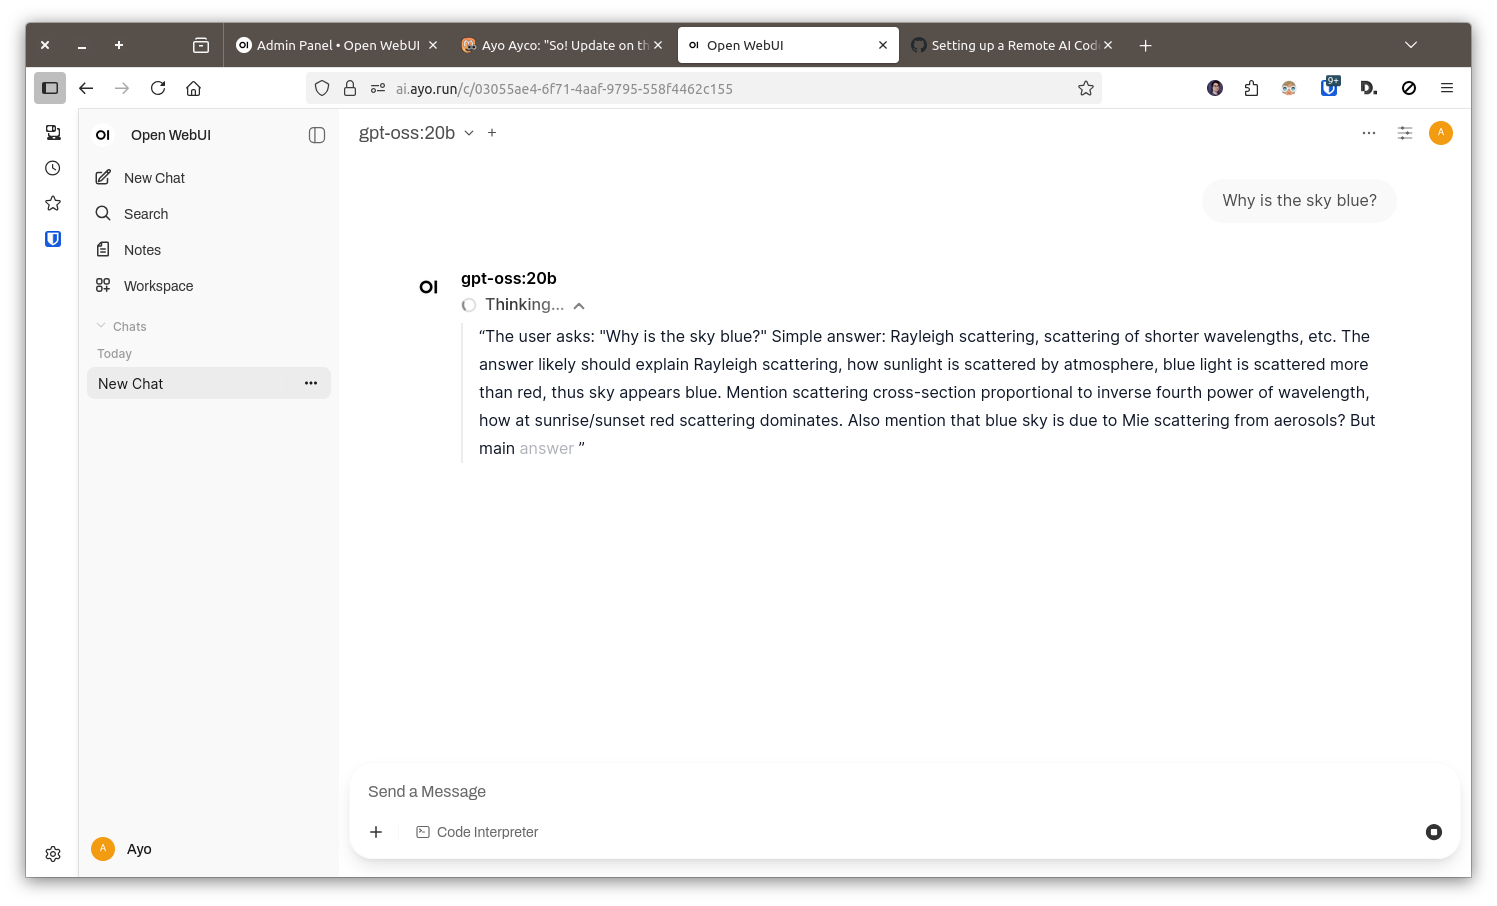Viewport: 1497px width, 906px height.
Task: Bookmark this page with star icon
Action: 1085,88
